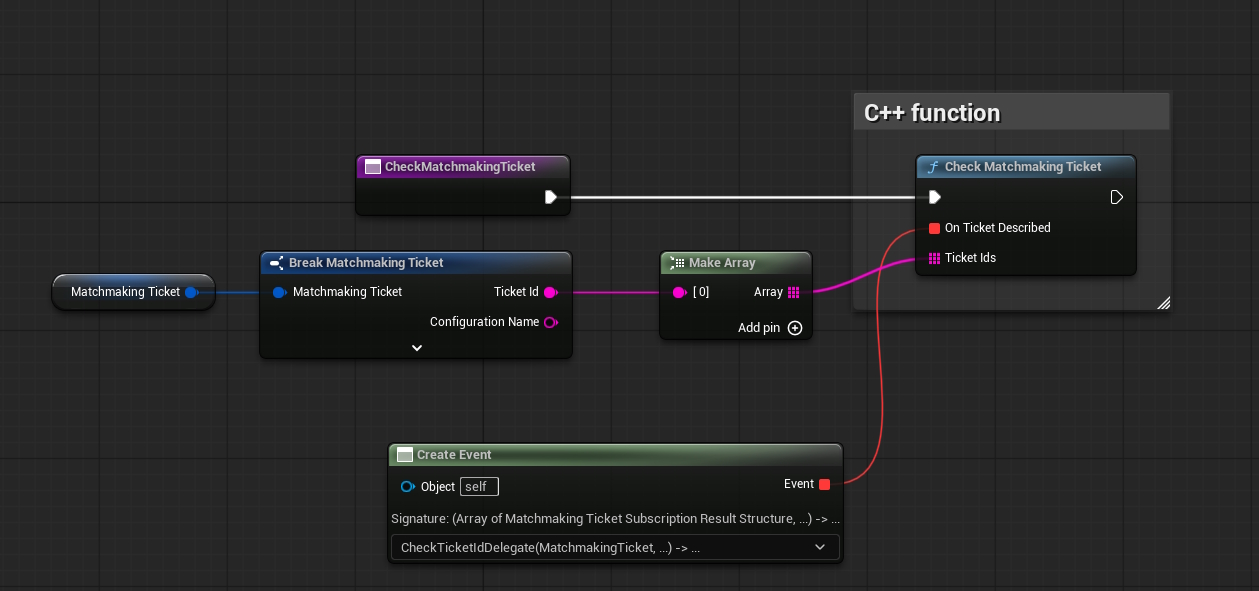Viewport: 1259px width, 591px height.
Task: Click the red On Ticket Described delegate pin
Action: [x=934, y=228]
